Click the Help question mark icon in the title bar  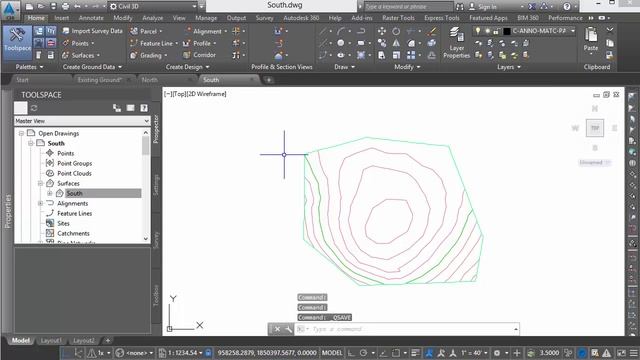tap(567, 7)
